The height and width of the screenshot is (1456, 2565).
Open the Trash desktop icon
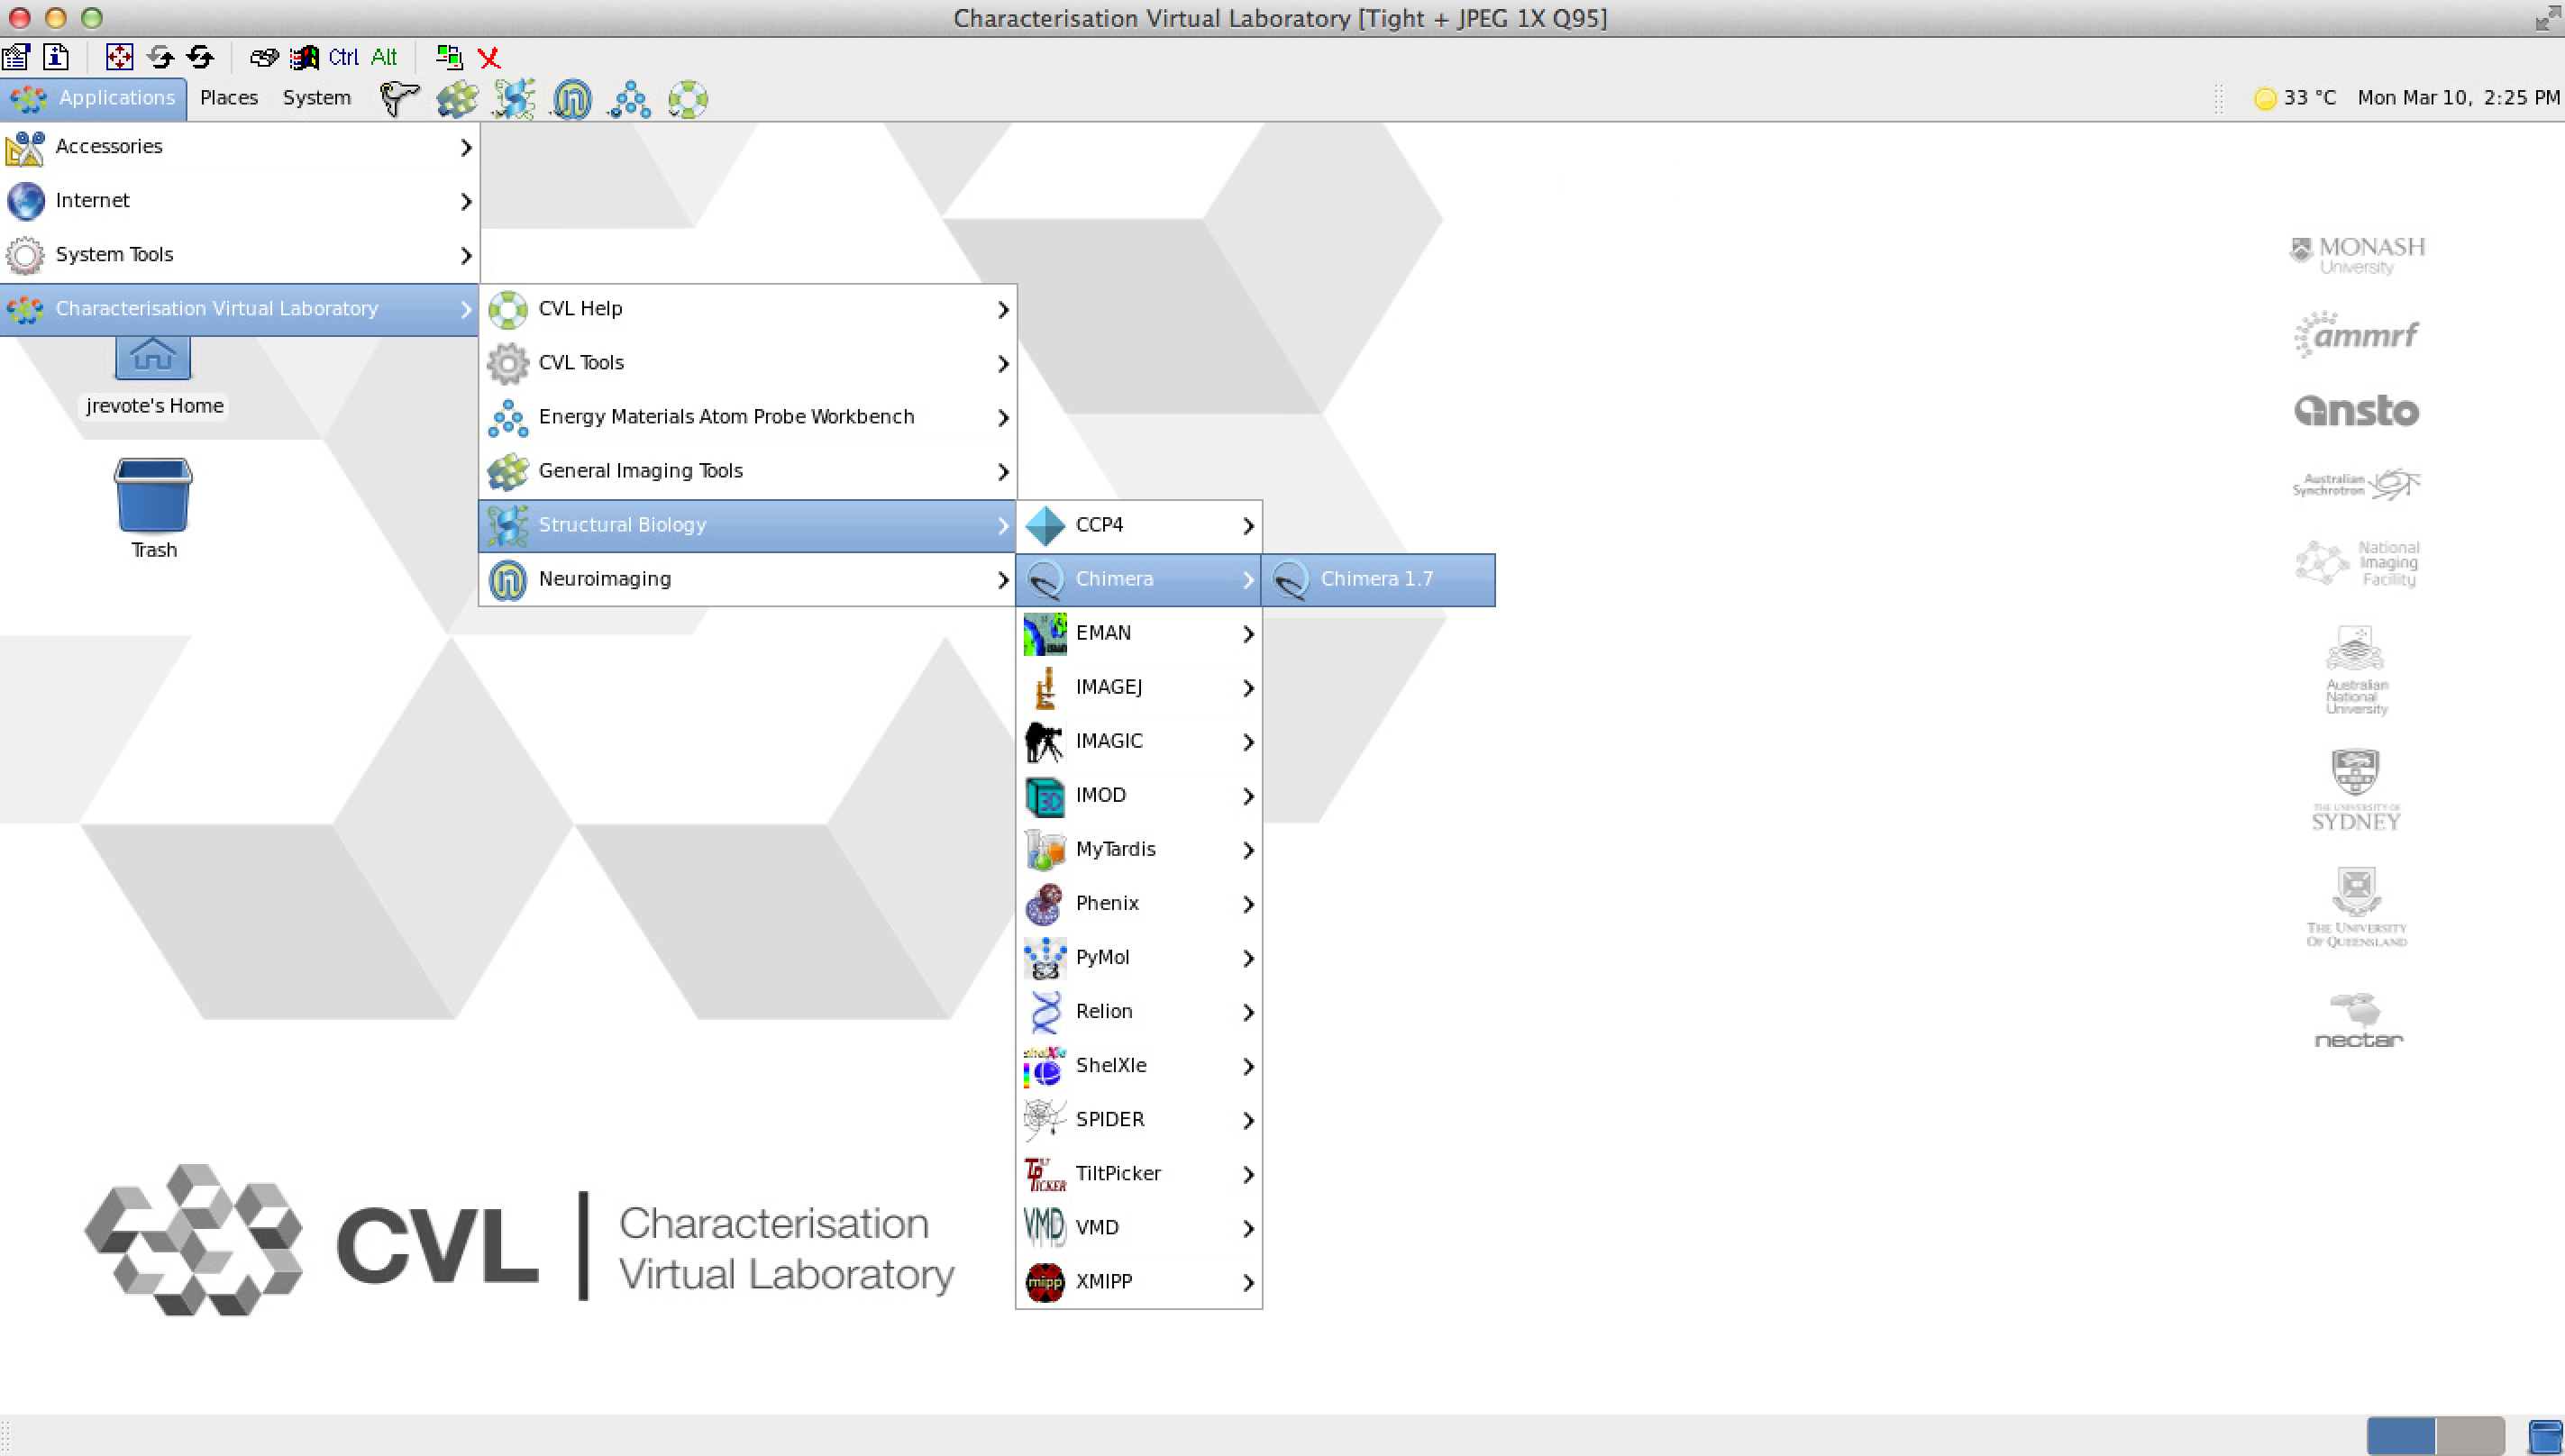pyautogui.click(x=153, y=508)
